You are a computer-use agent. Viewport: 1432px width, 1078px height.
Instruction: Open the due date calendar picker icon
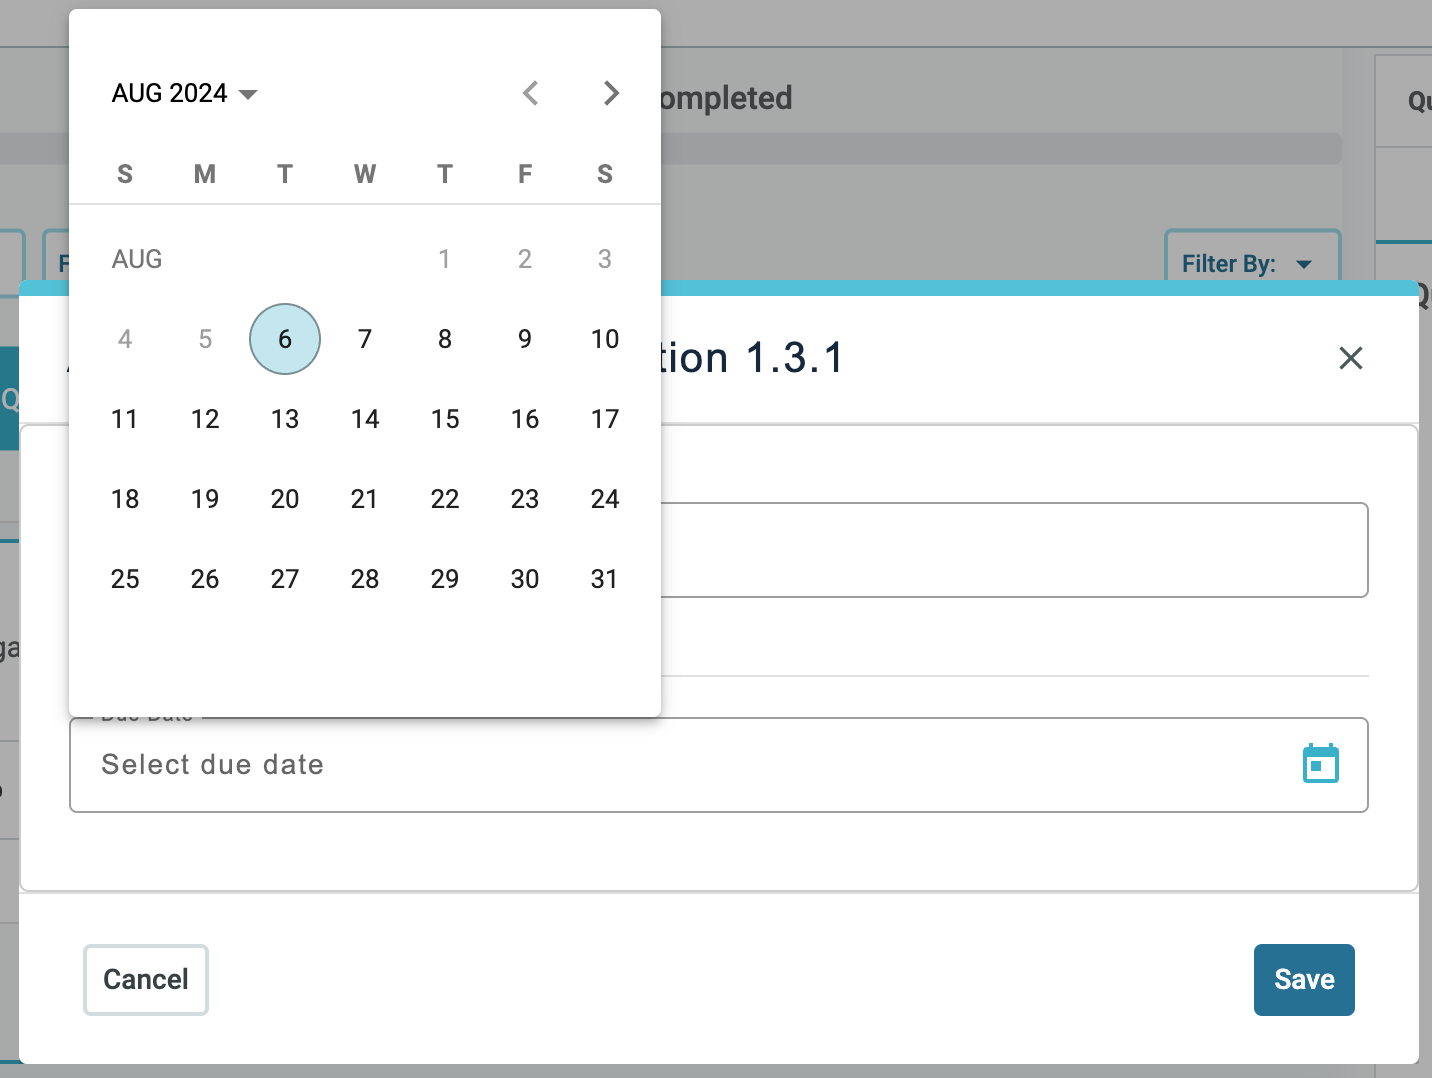click(1321, 763)
